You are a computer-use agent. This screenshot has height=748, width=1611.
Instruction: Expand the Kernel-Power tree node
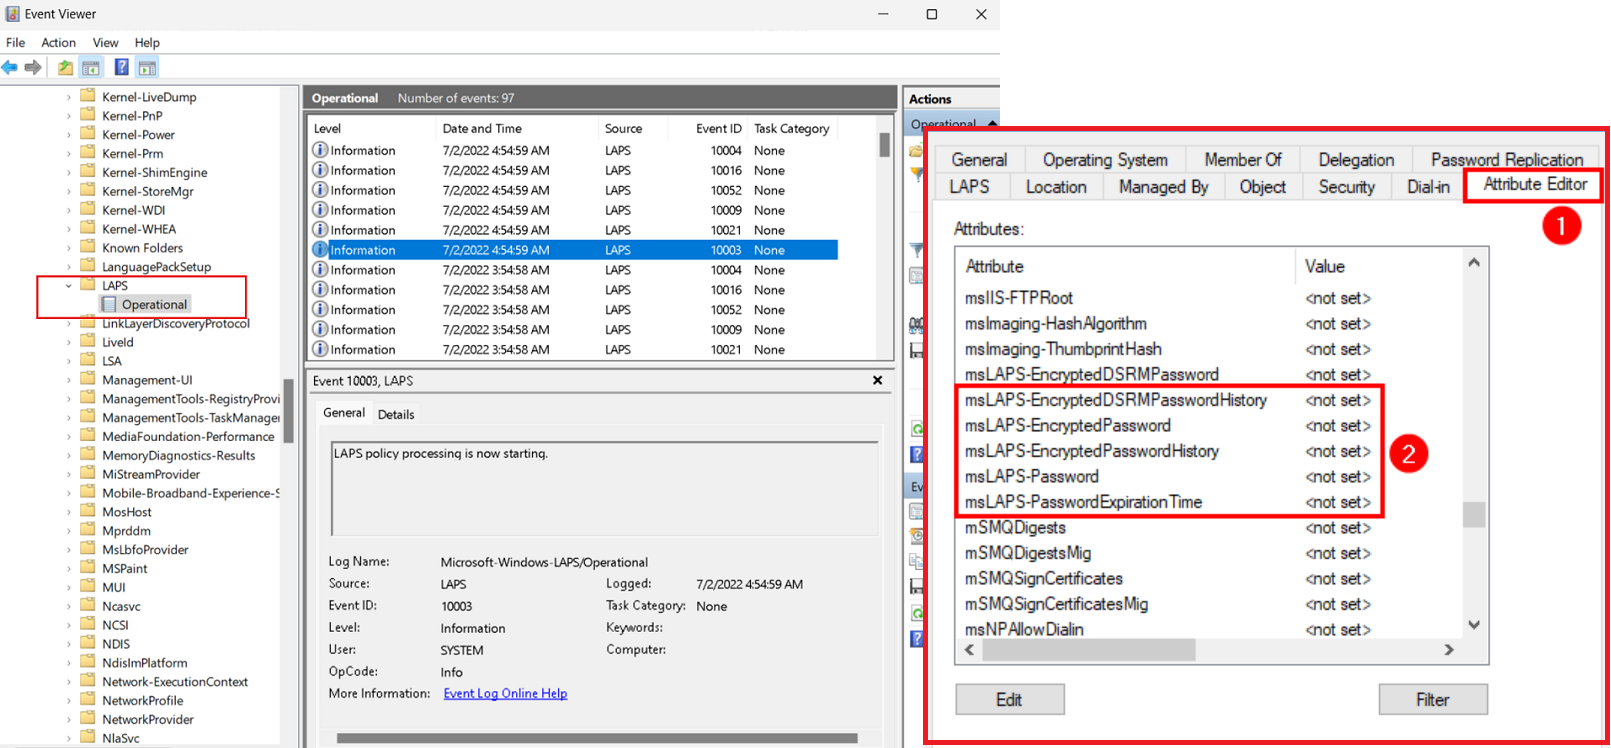[x=69, y=135]
